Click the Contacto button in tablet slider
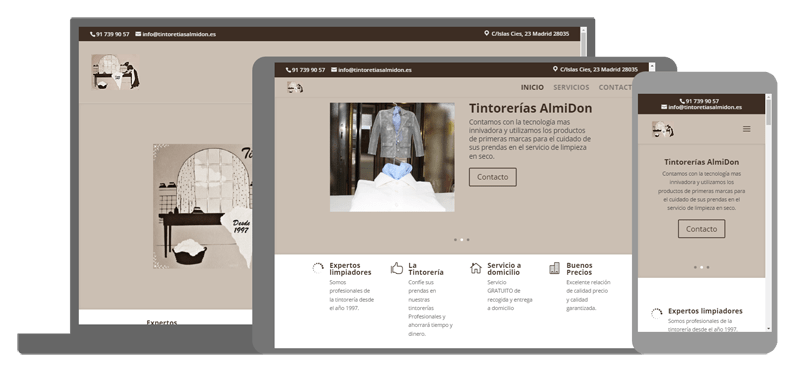Screen dimensions: 800x375 coord(493,177)
